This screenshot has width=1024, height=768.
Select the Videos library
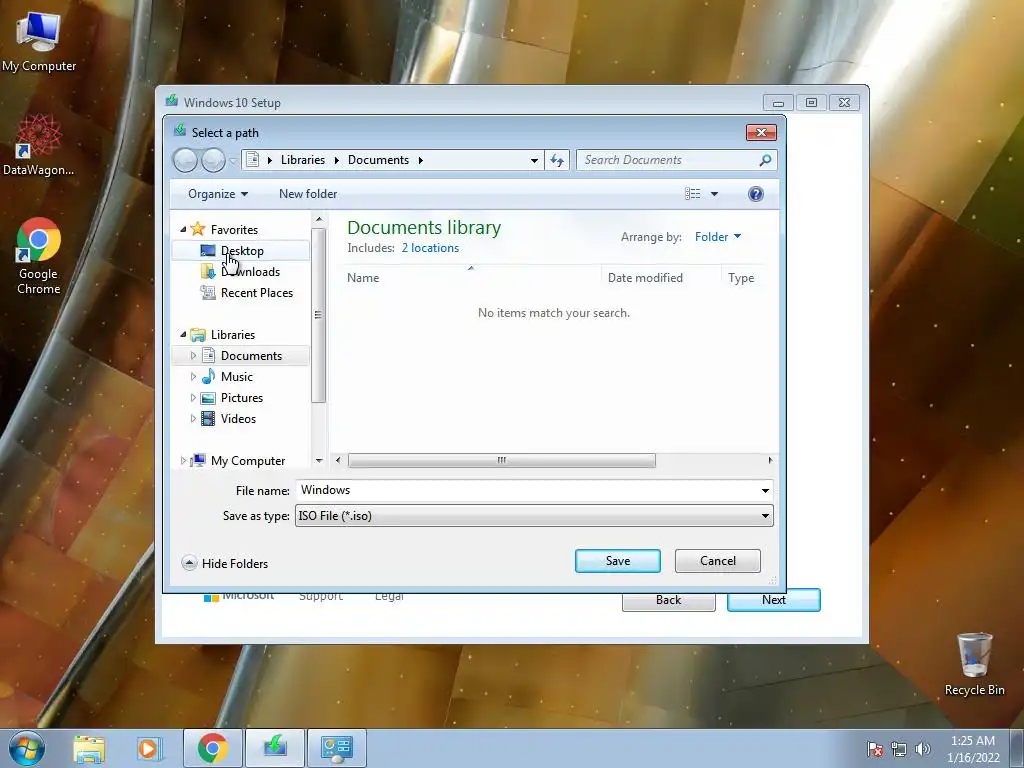[x=240, y=419]
